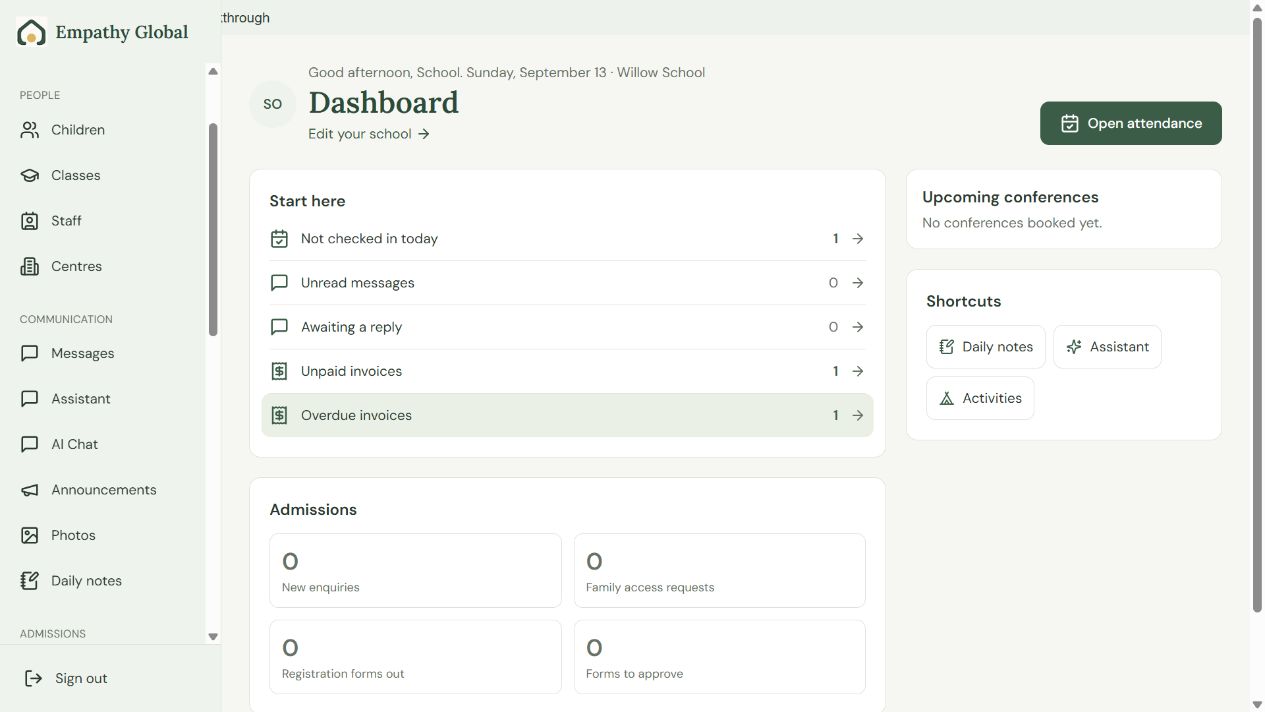Screen dimensions: 1265x712
Task: Open Unpaid invoices row arrow
Action: pyautogui.click(x=858, y=371)
